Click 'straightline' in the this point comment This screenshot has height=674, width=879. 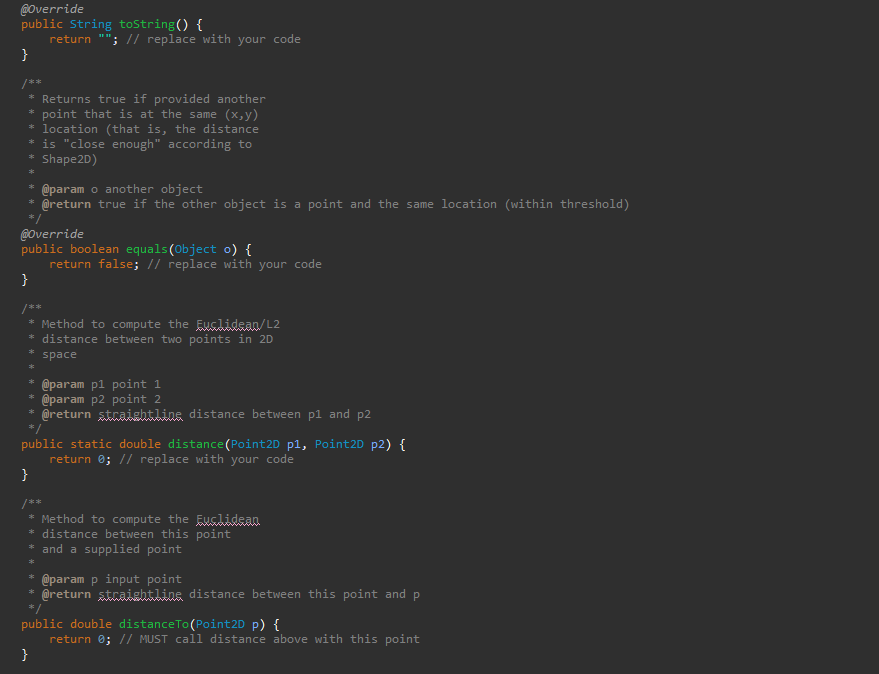coord(140,594)
